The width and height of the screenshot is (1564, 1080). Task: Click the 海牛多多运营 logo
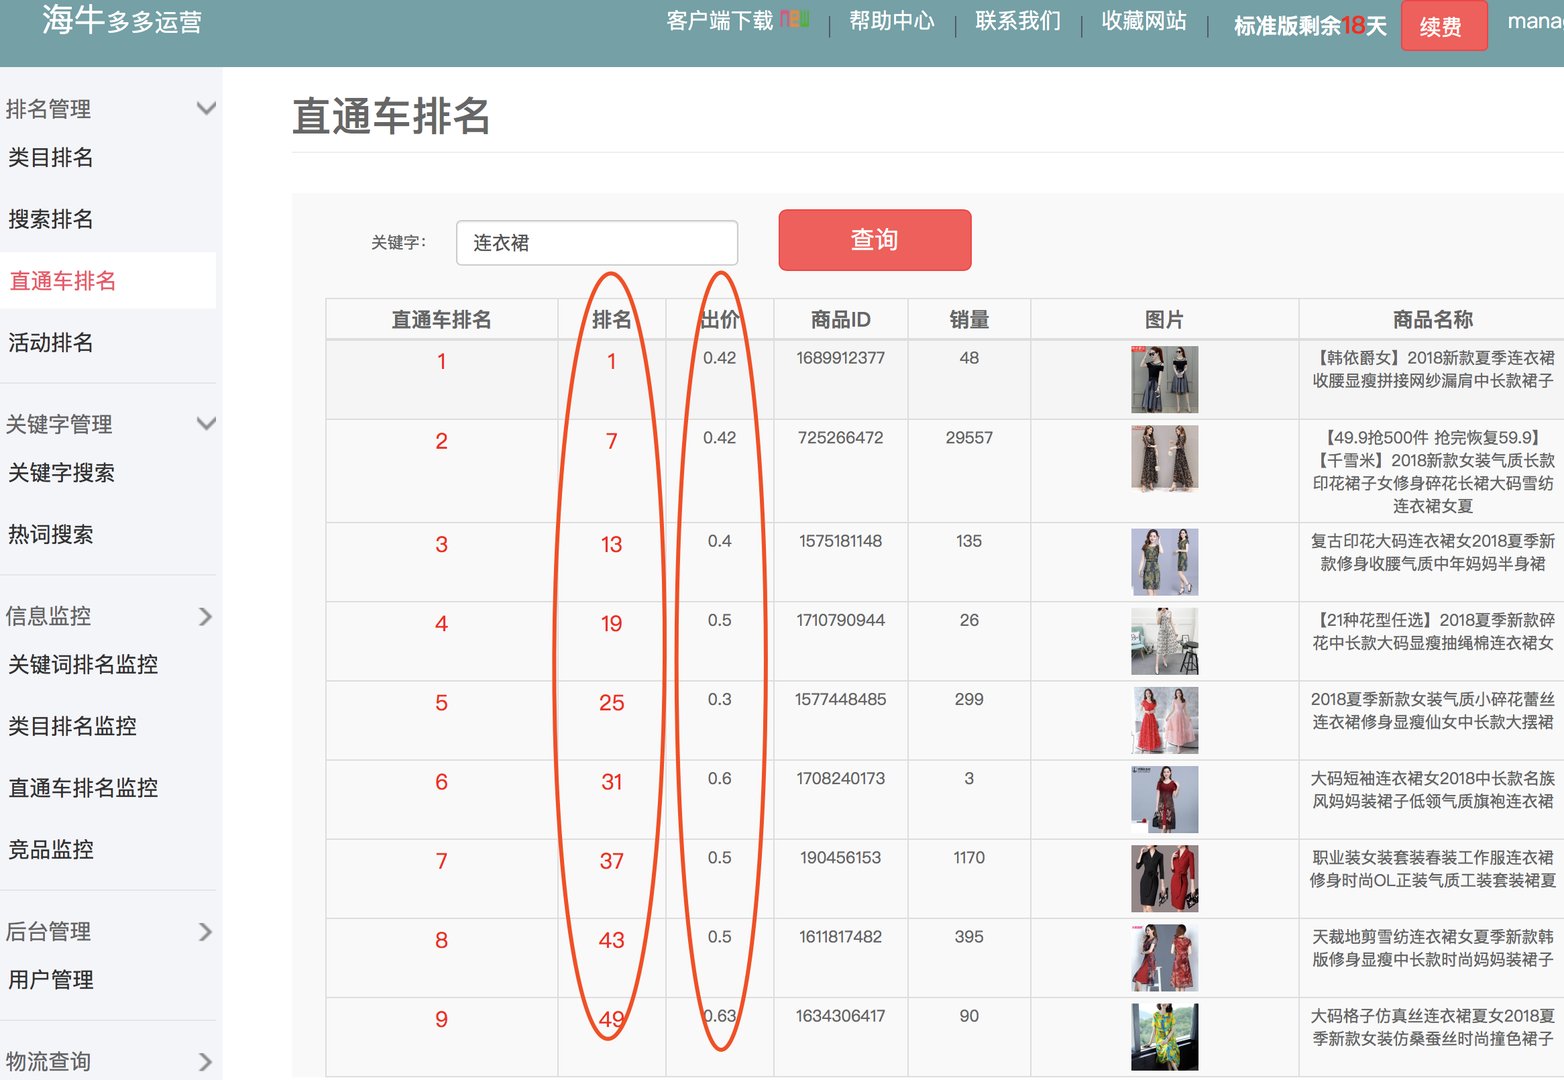point(118,22)
